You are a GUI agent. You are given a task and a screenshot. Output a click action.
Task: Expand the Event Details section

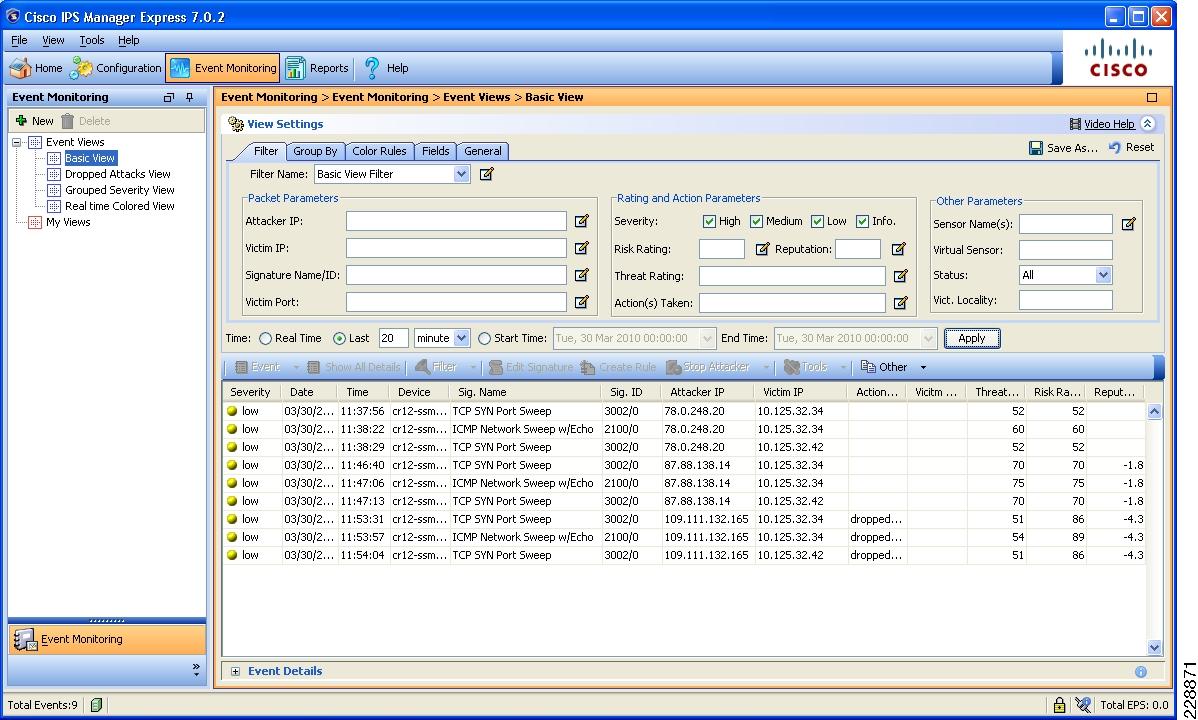tap(235, 672)
